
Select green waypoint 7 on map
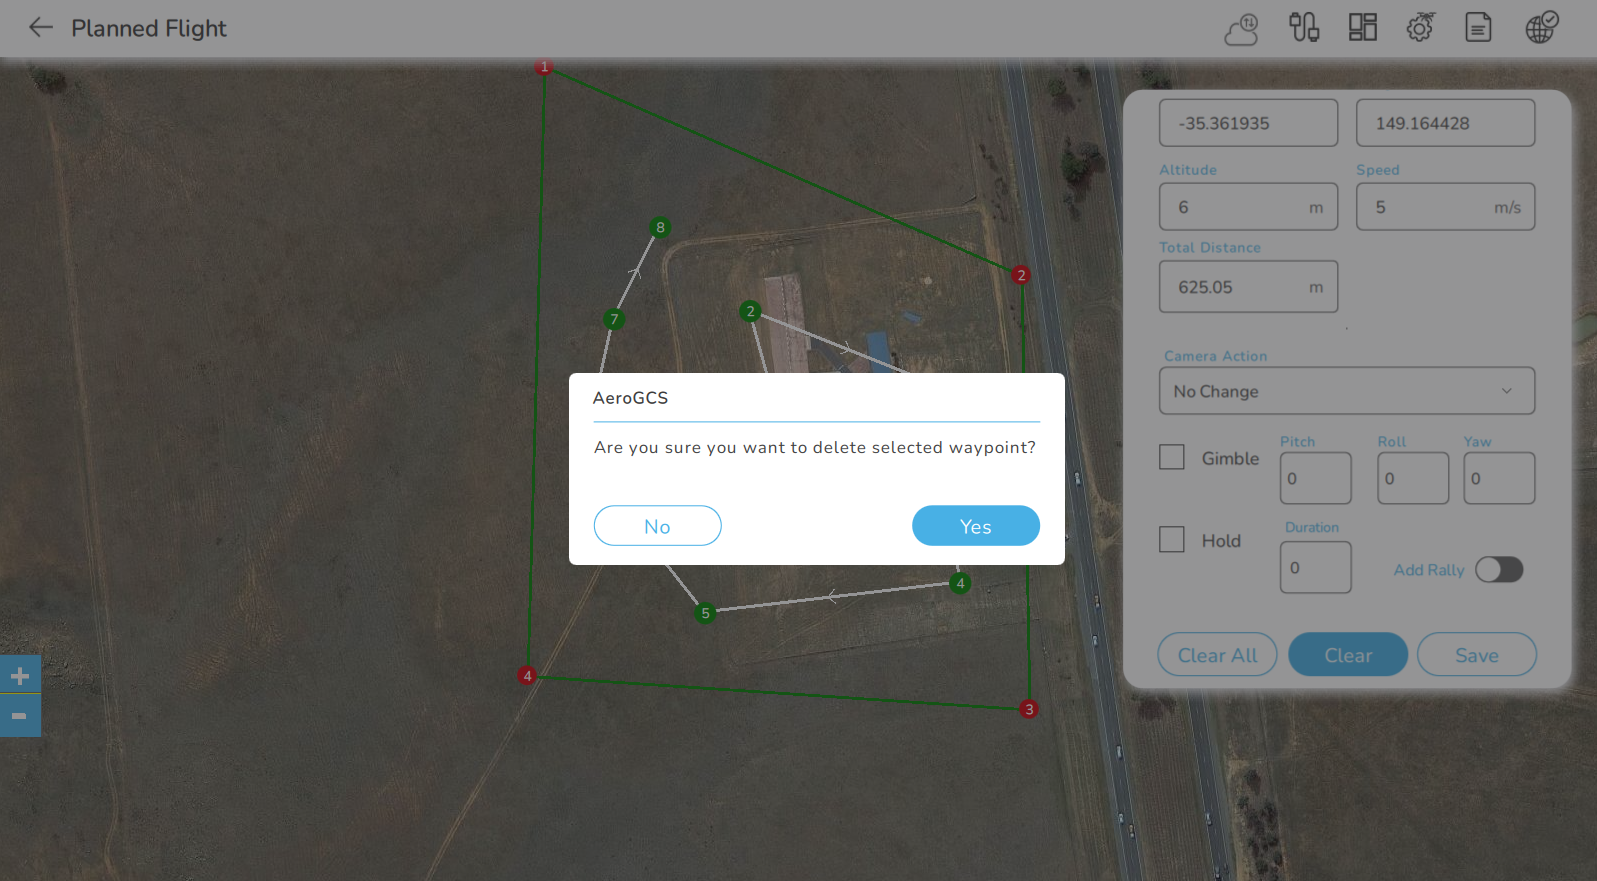[614, 319]
